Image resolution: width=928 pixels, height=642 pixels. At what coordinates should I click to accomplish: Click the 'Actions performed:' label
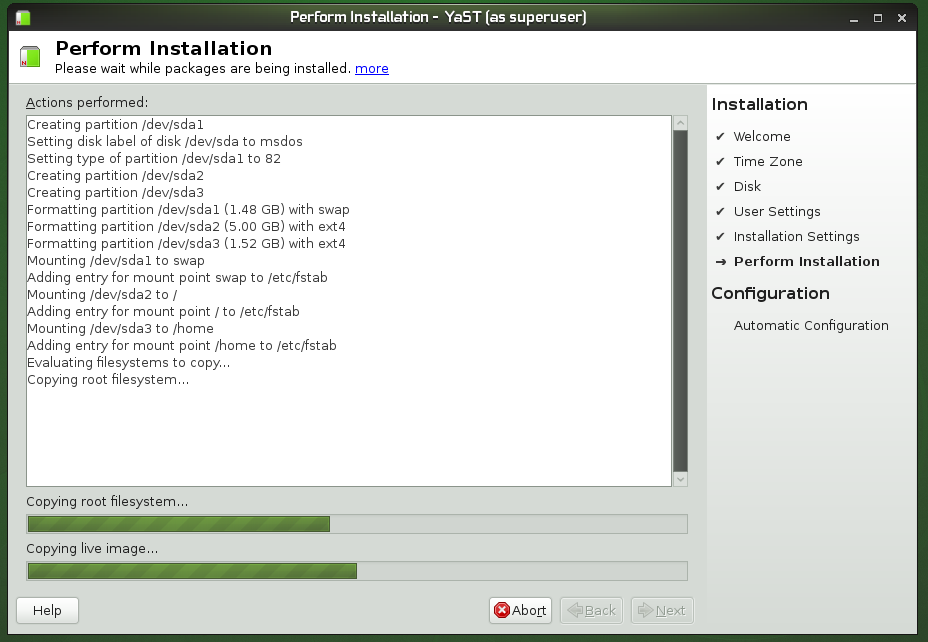[x=87, y=103]
